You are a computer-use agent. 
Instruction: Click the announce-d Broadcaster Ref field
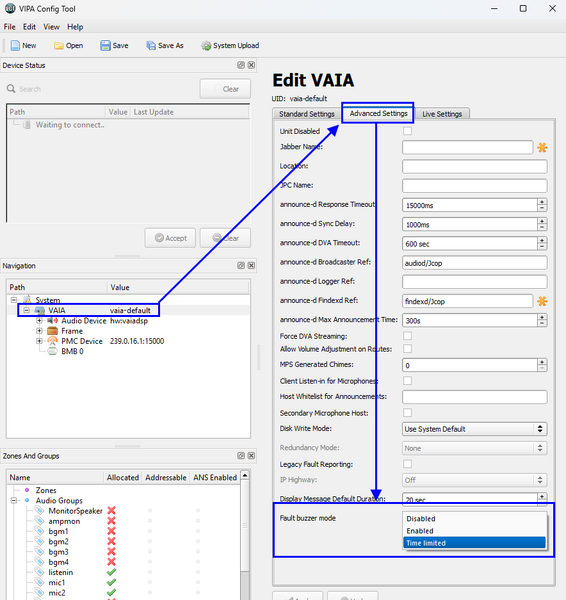click(x=475, y=263)
